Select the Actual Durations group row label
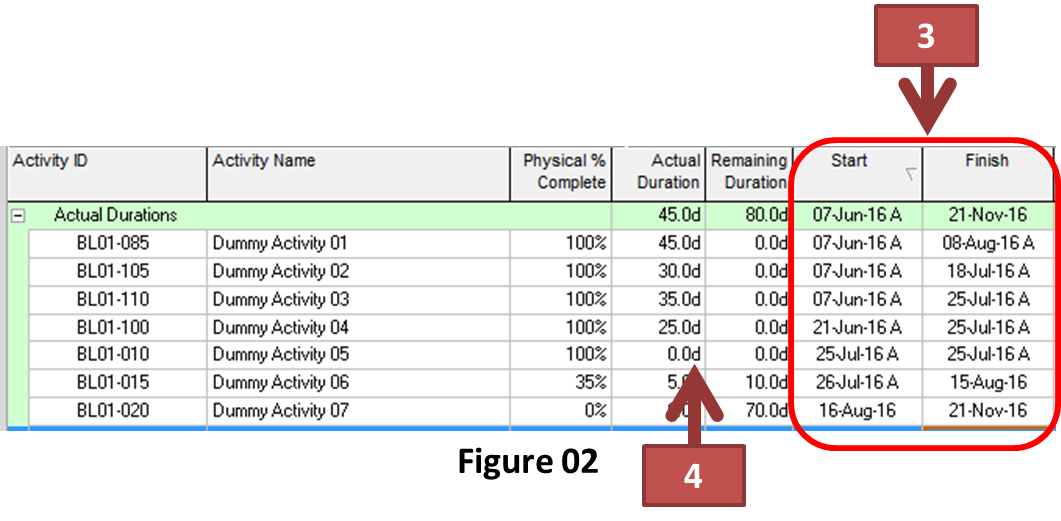Screen dimensions: 1061x521 point(116,216)
